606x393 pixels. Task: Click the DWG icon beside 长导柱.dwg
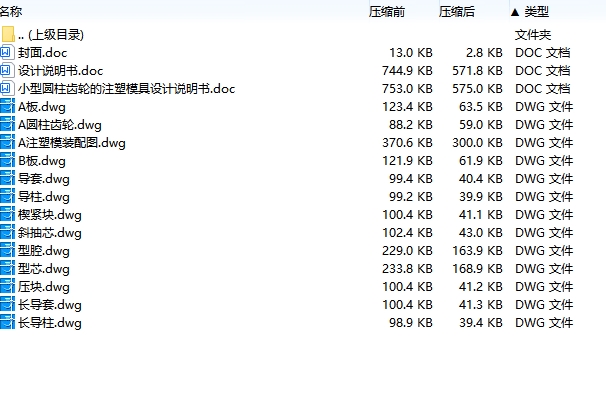point(7,323)
